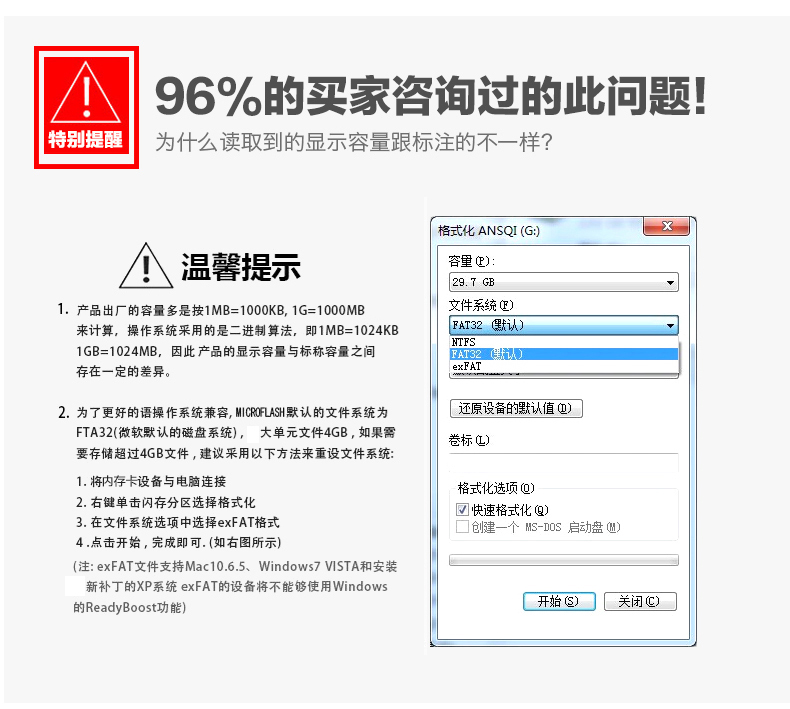Click the 格式化 ANSQI (G:) title bar
This screenshot has width=790, height=709.
(x=539, y=231)
